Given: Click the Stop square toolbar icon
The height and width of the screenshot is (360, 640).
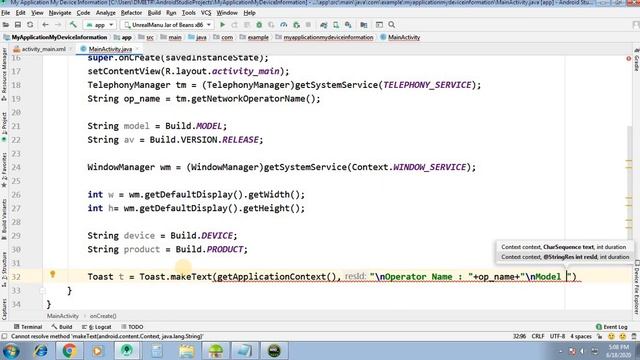Looking at the screenshot, I should coord(308,25).
